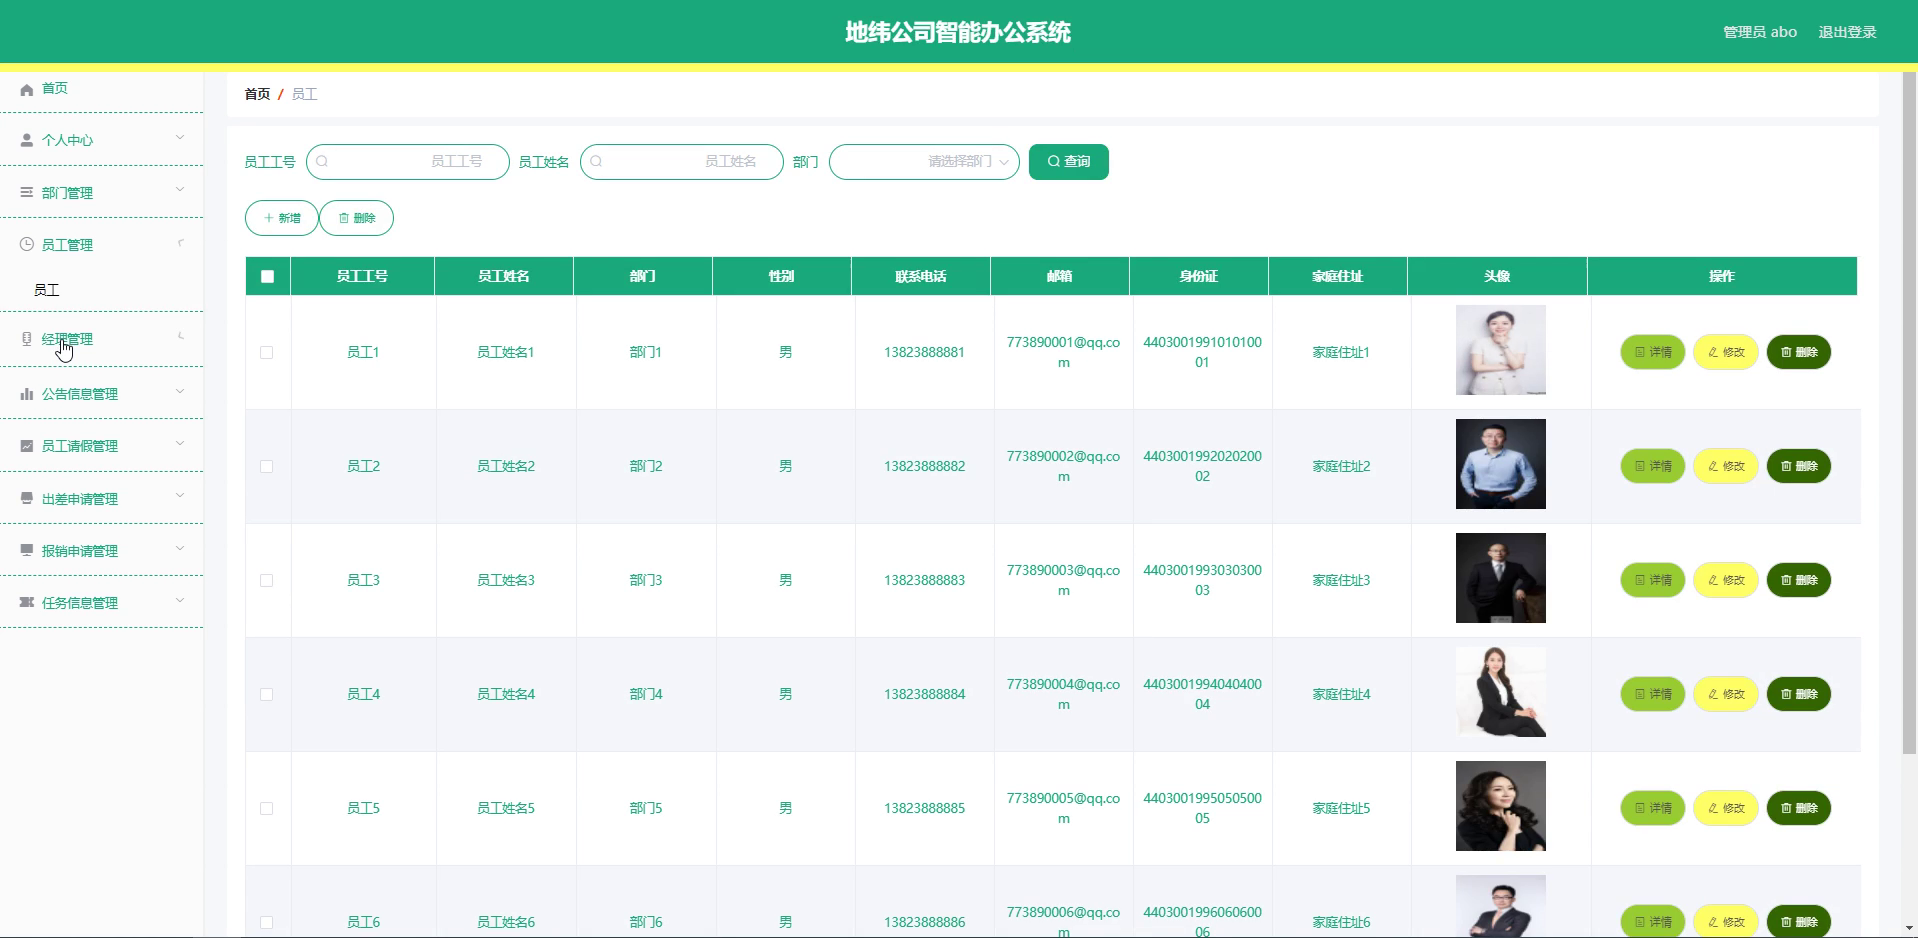Edit 员工2 with 修改 button
Screen dimensions: 1918x938
[1726, 466]
